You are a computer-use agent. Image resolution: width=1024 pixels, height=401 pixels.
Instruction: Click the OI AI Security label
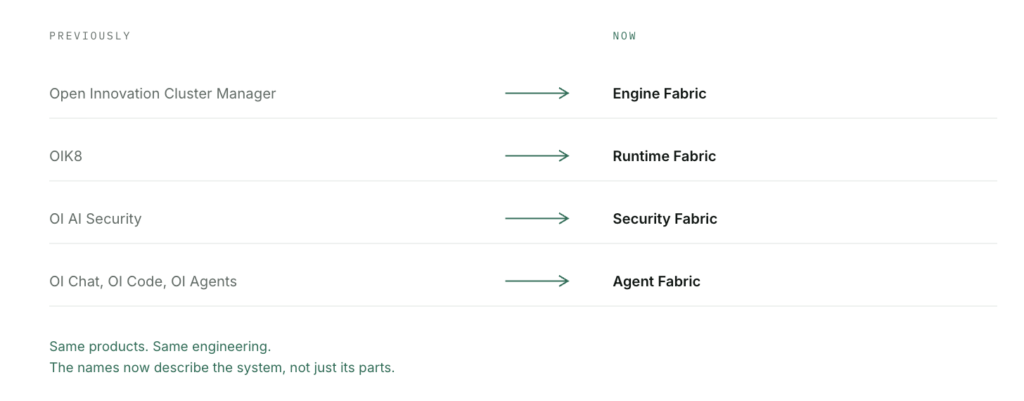coord(95,219)
